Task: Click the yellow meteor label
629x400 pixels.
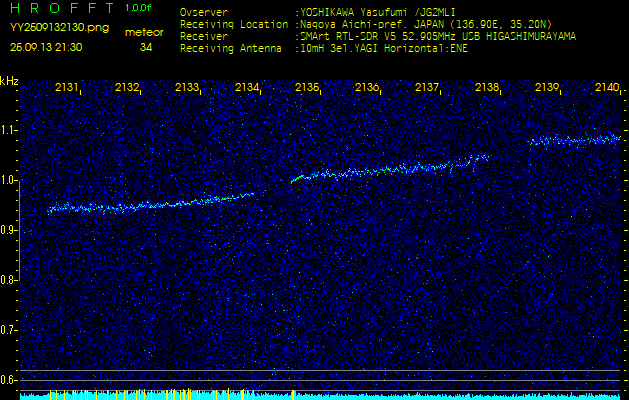Action: tap(144, 32)
